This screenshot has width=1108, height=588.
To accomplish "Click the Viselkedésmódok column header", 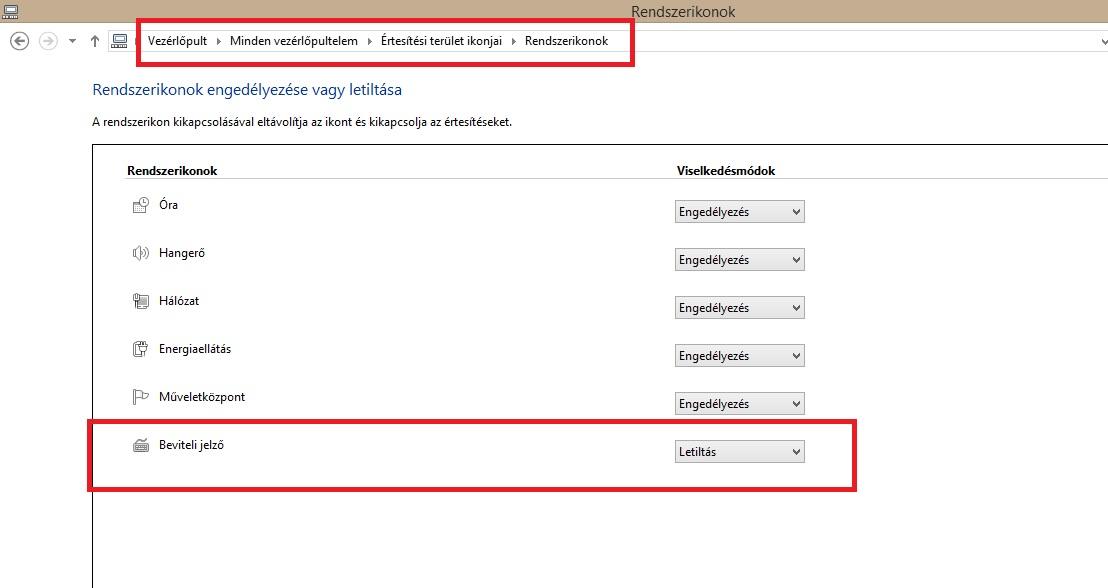I will pyautogui.click(x=726, y=170).
